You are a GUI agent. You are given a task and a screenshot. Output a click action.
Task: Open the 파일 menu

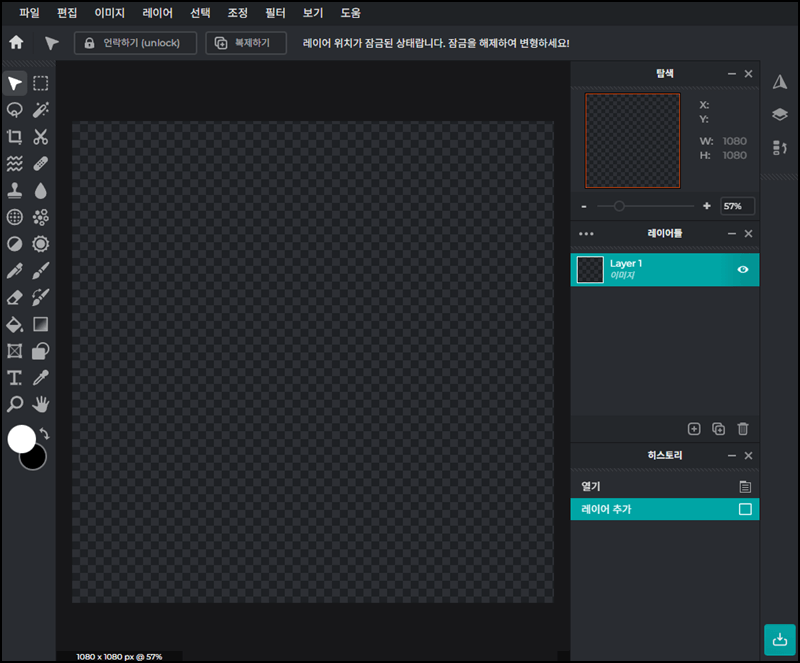point(29,13)
